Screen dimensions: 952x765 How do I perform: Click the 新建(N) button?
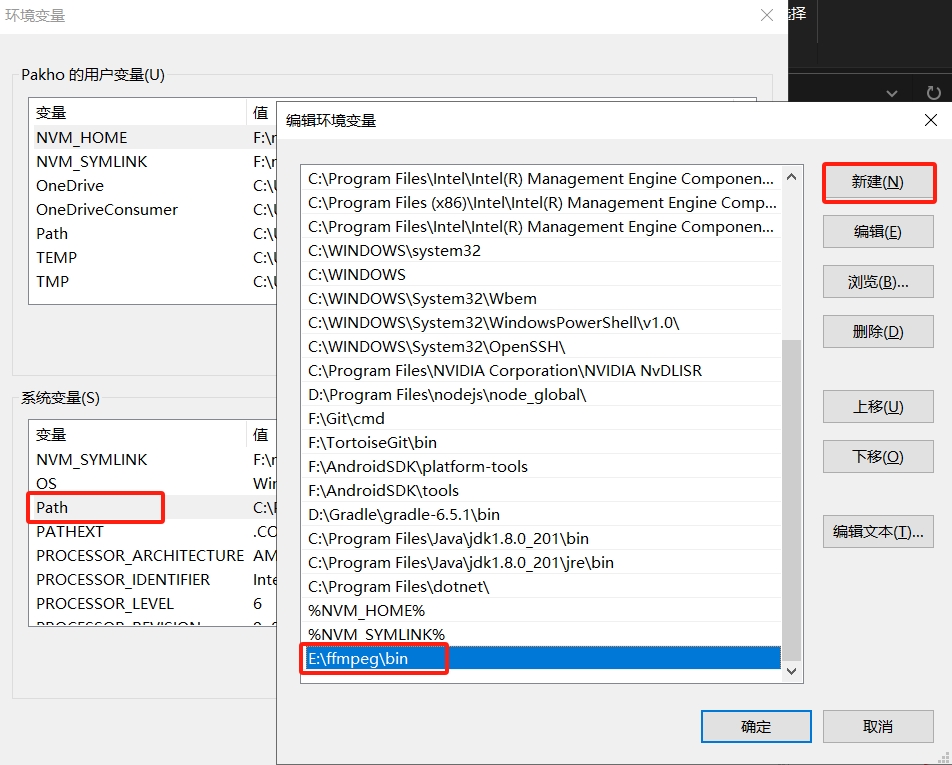[x=877, y=182]
